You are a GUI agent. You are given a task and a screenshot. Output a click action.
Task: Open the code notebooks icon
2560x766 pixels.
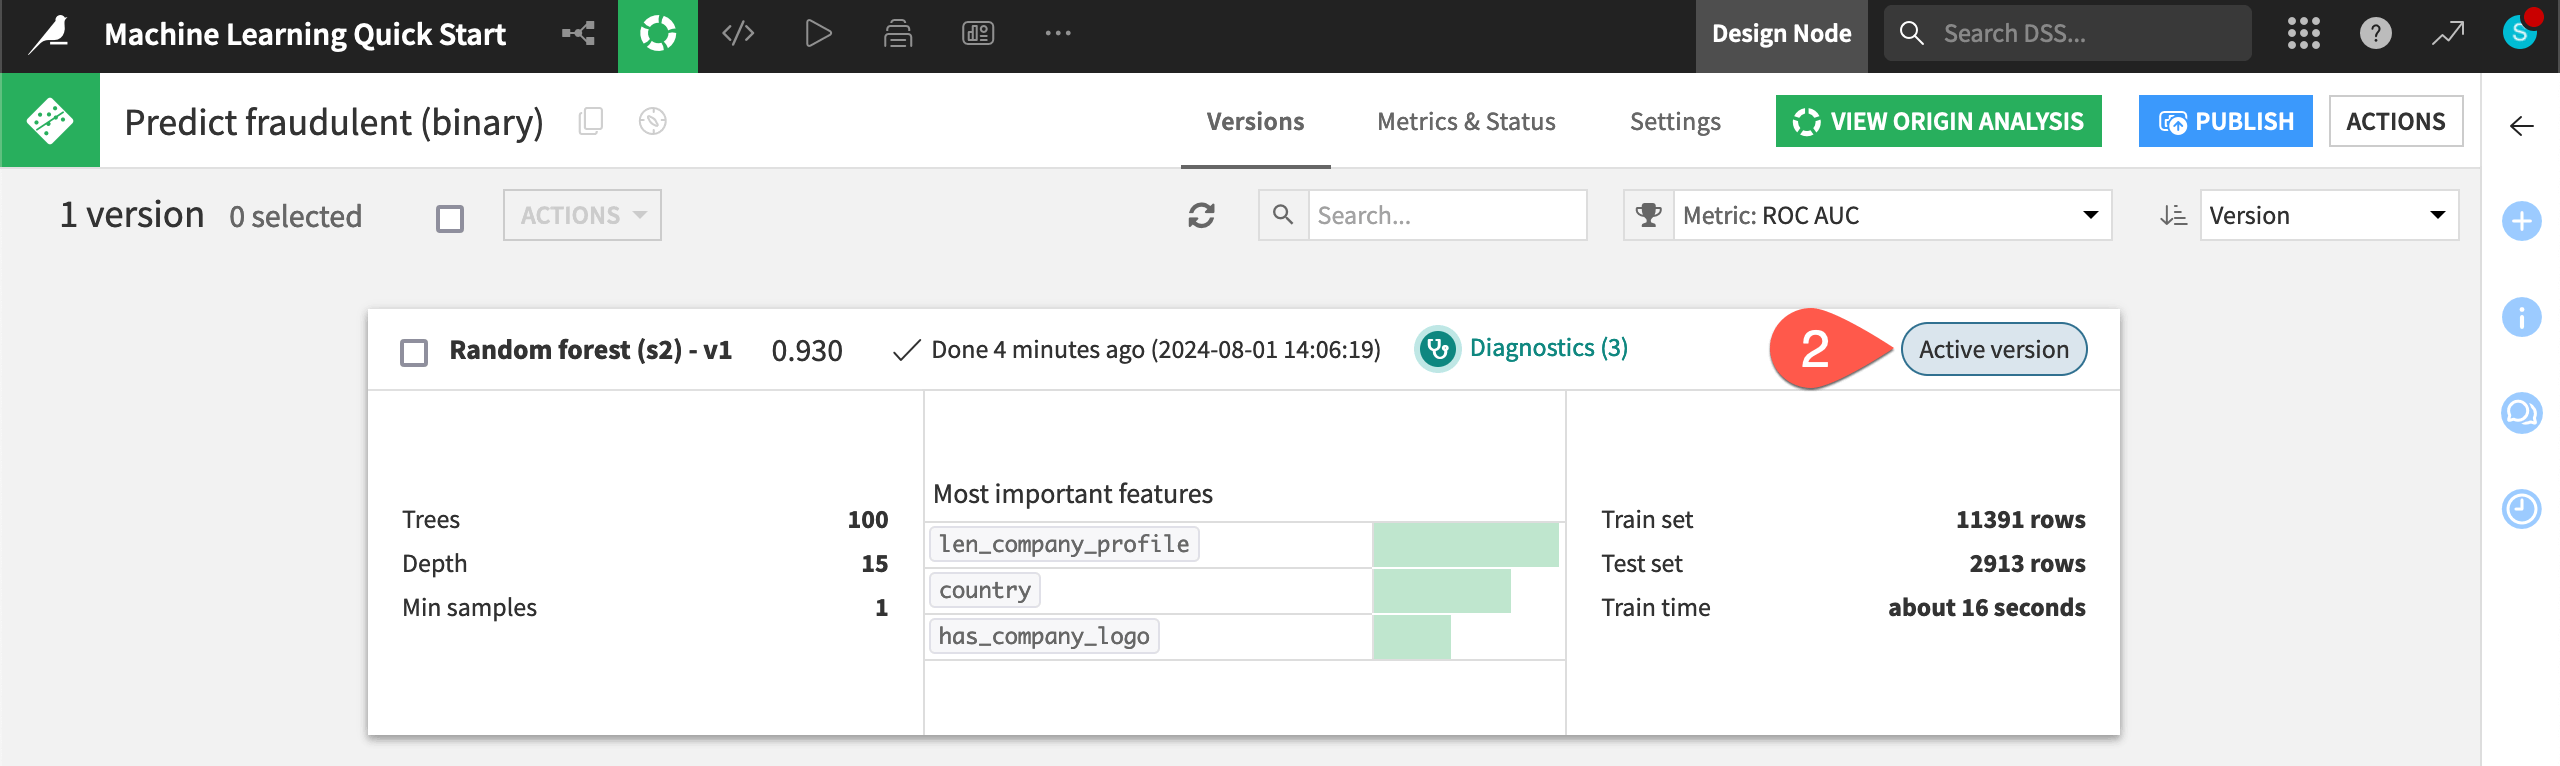(x=738, y=34)
